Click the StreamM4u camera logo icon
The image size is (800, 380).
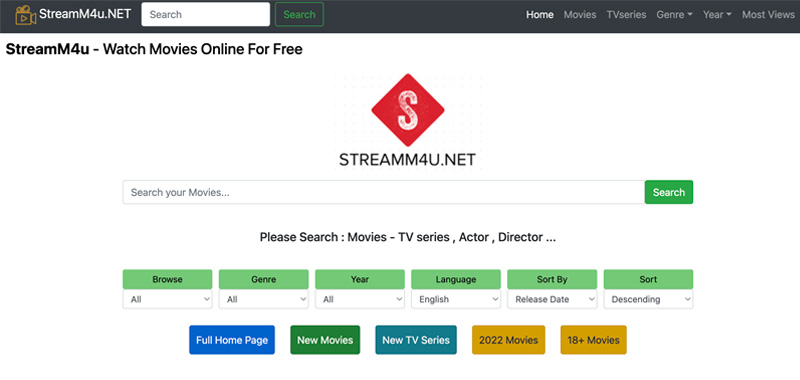tap(26, 15)
